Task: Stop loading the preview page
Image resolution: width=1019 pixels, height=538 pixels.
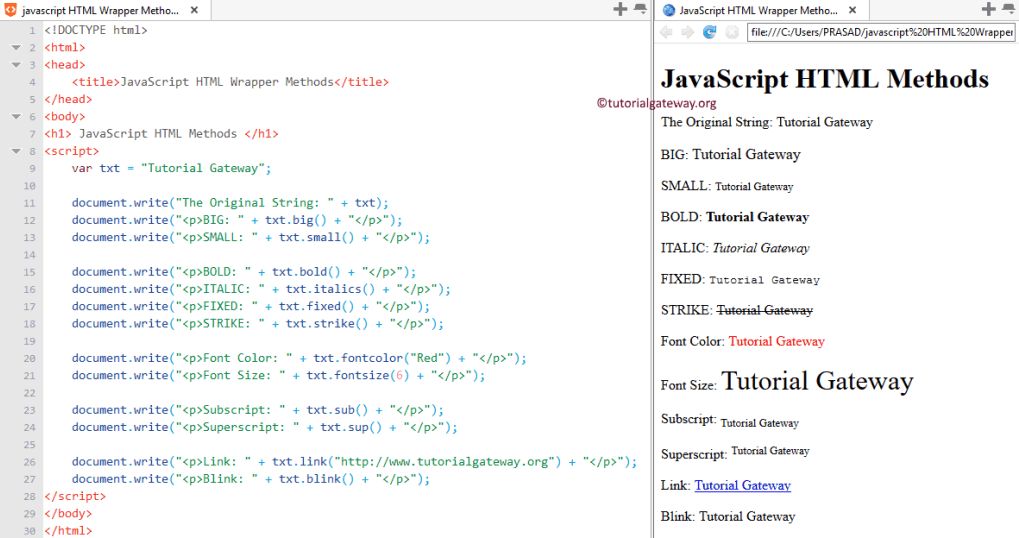Action: tap(732, 32)
